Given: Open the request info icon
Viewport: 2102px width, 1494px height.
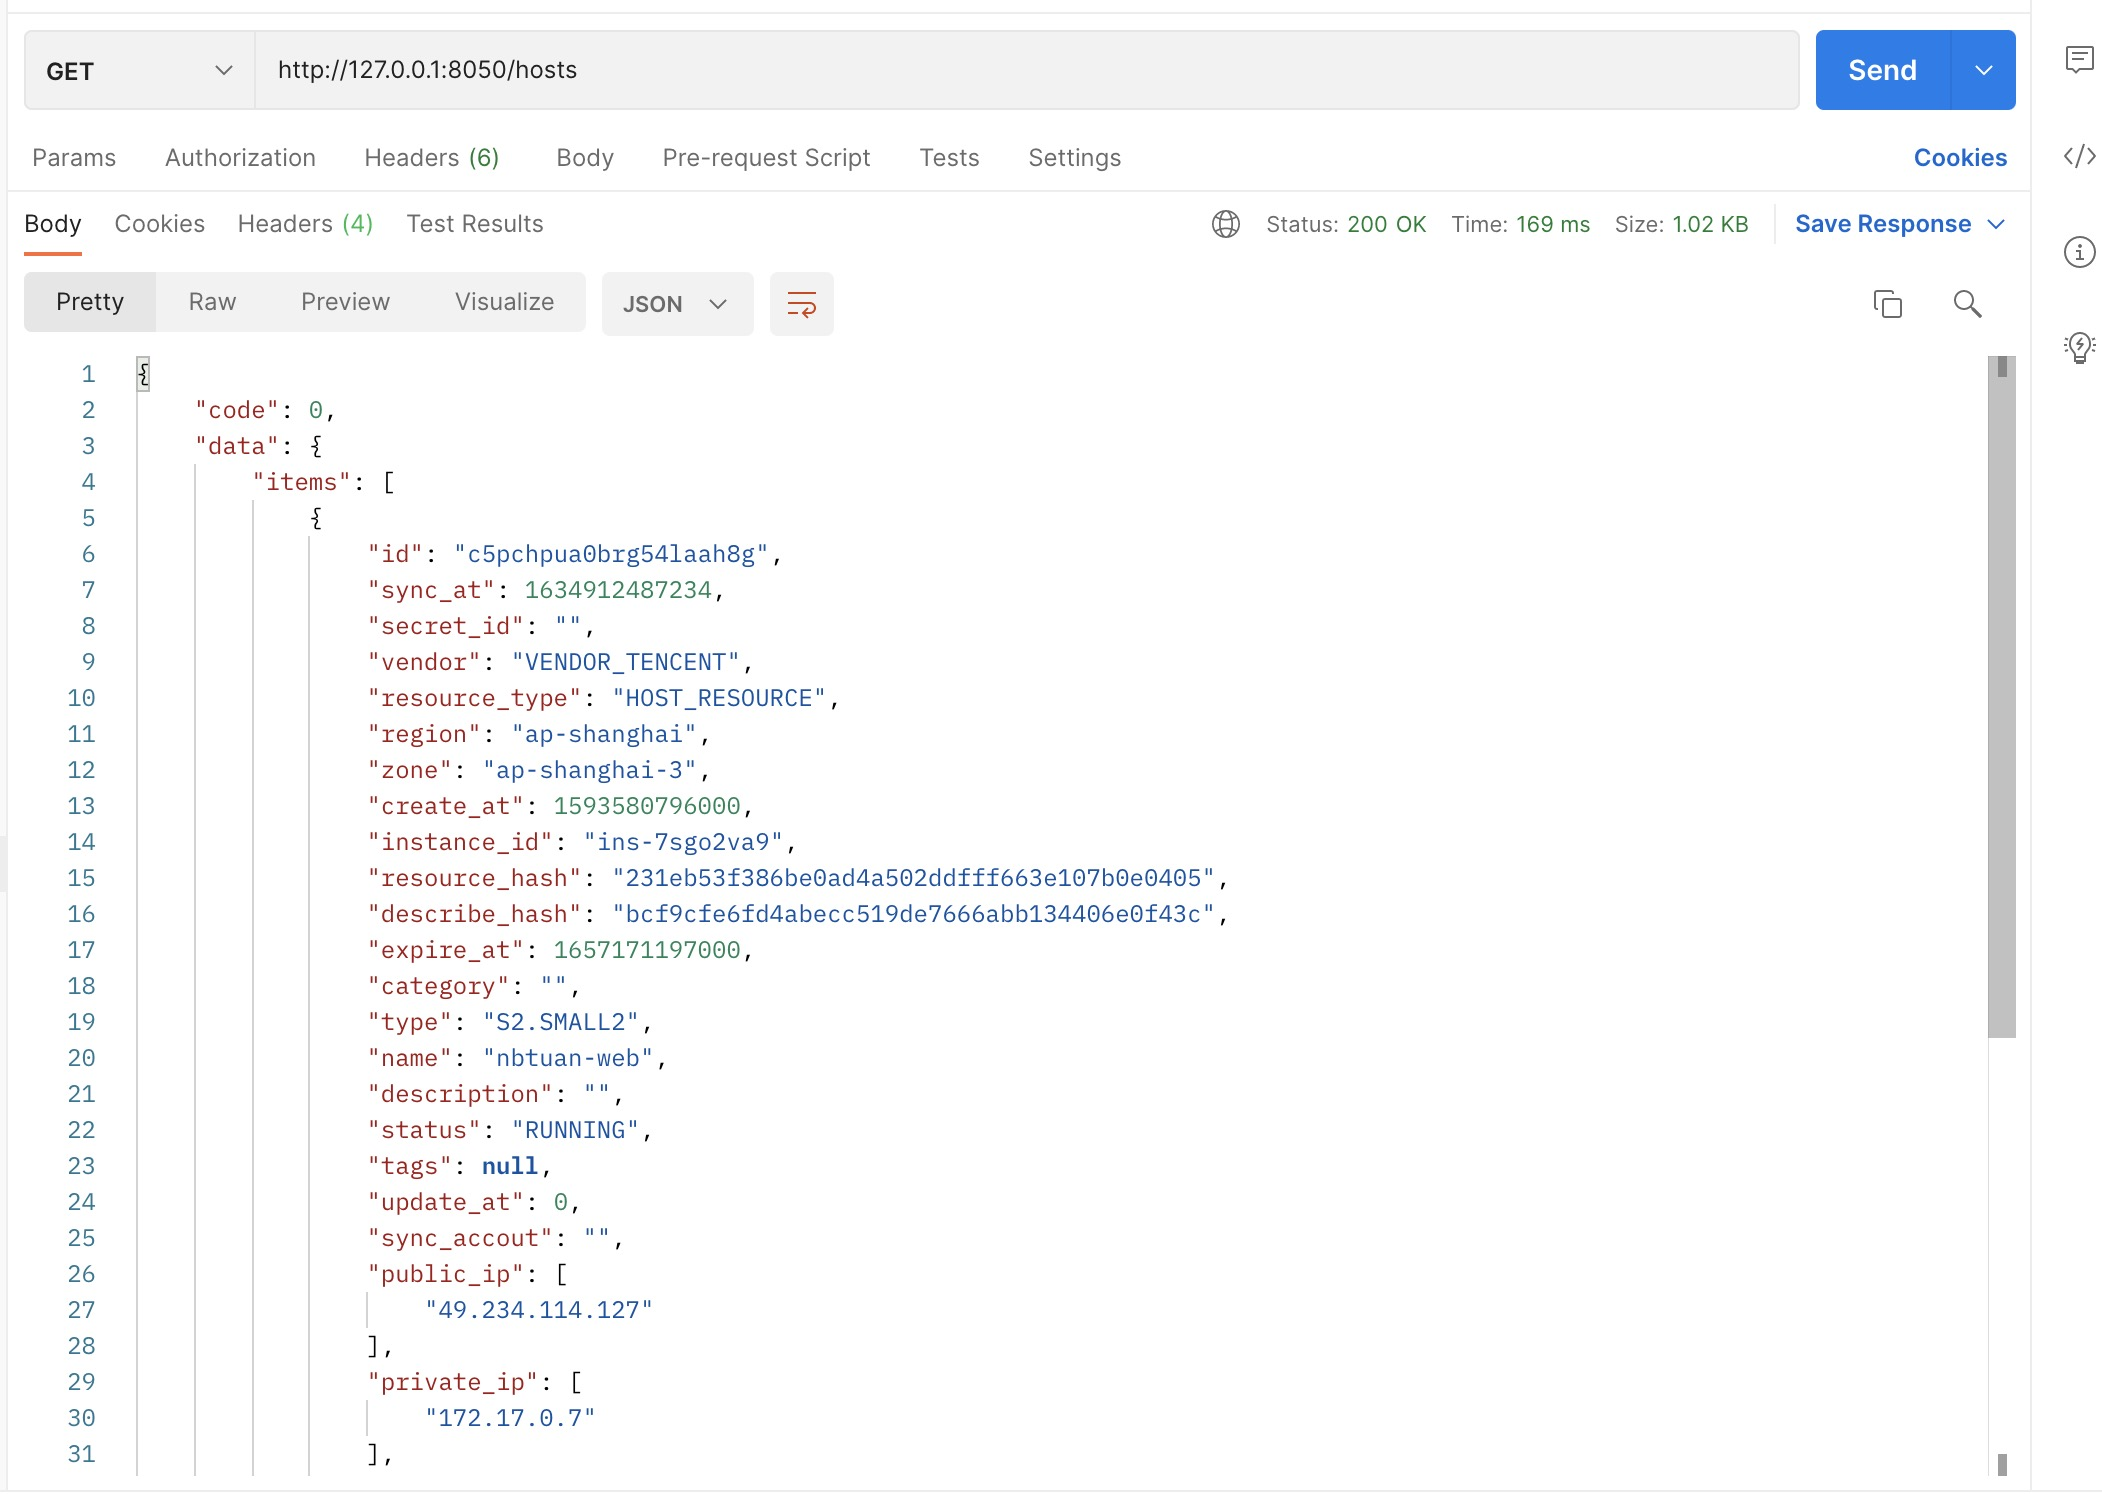Looking at the screenshot, I should (x=2079, y=252).
